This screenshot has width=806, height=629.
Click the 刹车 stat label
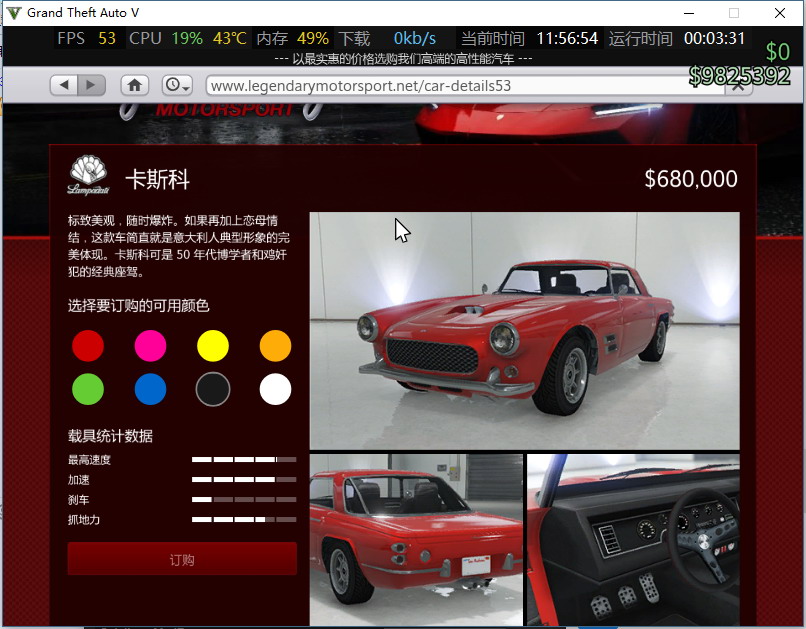point(79,500)
